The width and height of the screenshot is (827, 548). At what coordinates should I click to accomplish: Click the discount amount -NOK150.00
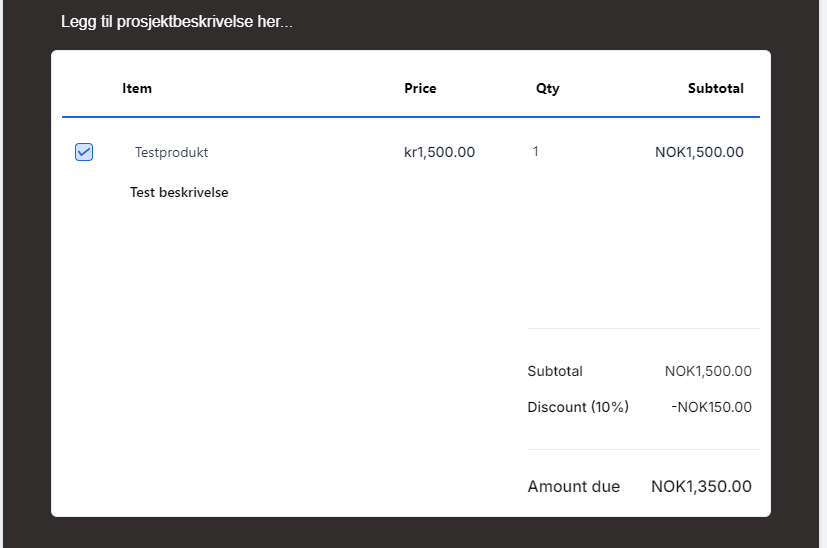pyautogui.click(x=711, y=407)
